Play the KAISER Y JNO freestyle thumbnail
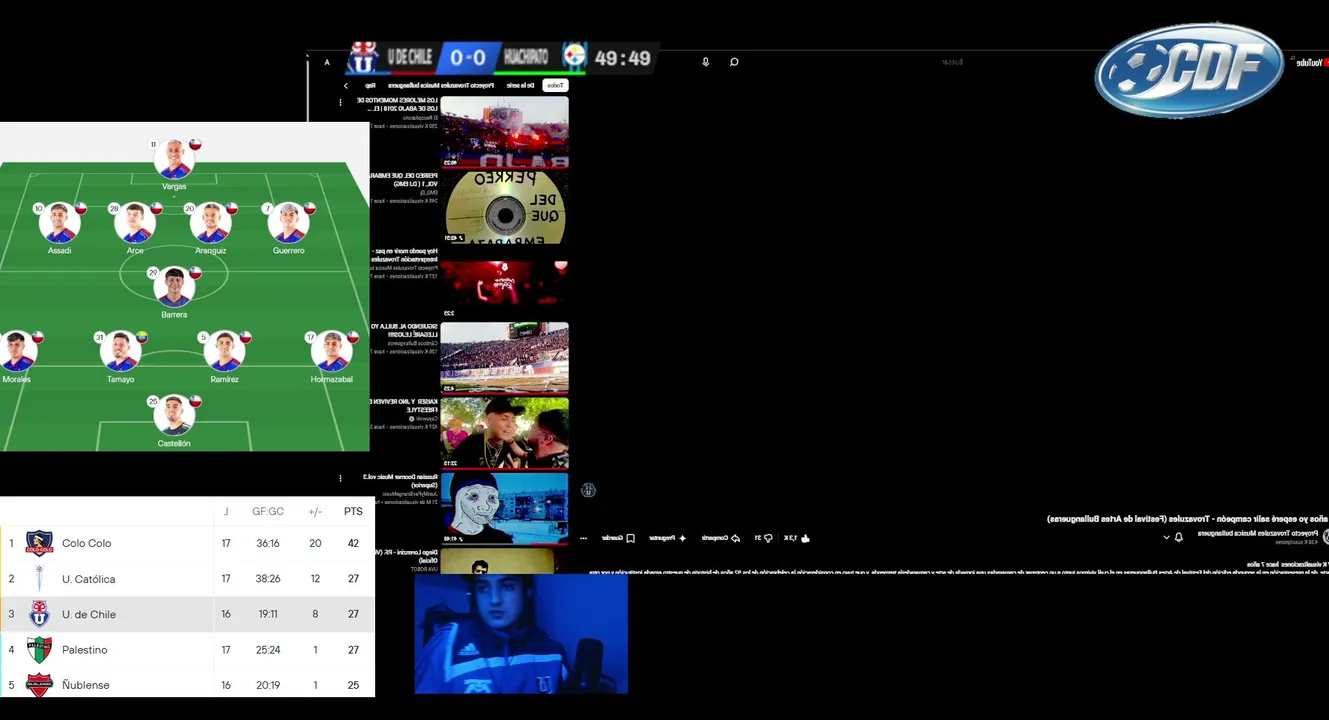The image size is (1329, 720). [x=505, y=433]
